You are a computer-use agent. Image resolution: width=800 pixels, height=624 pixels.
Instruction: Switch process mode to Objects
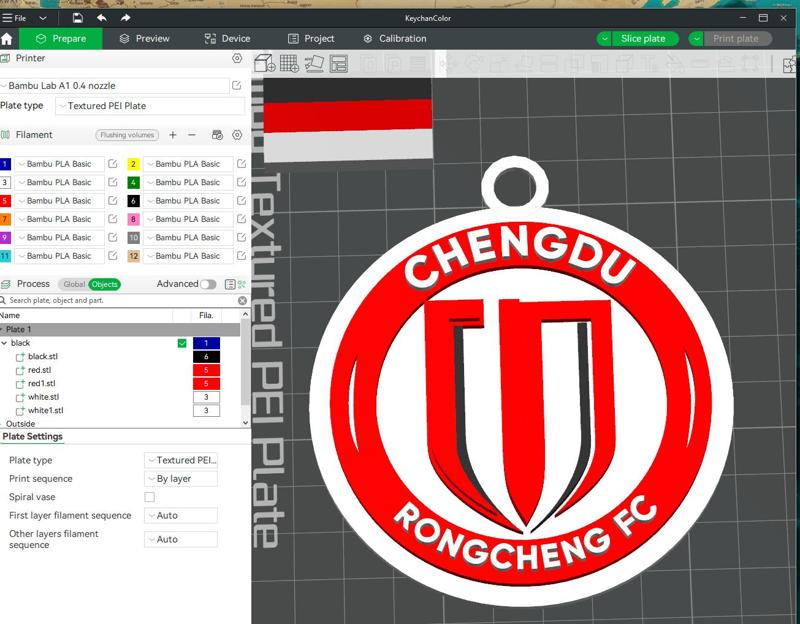[105, 284]
